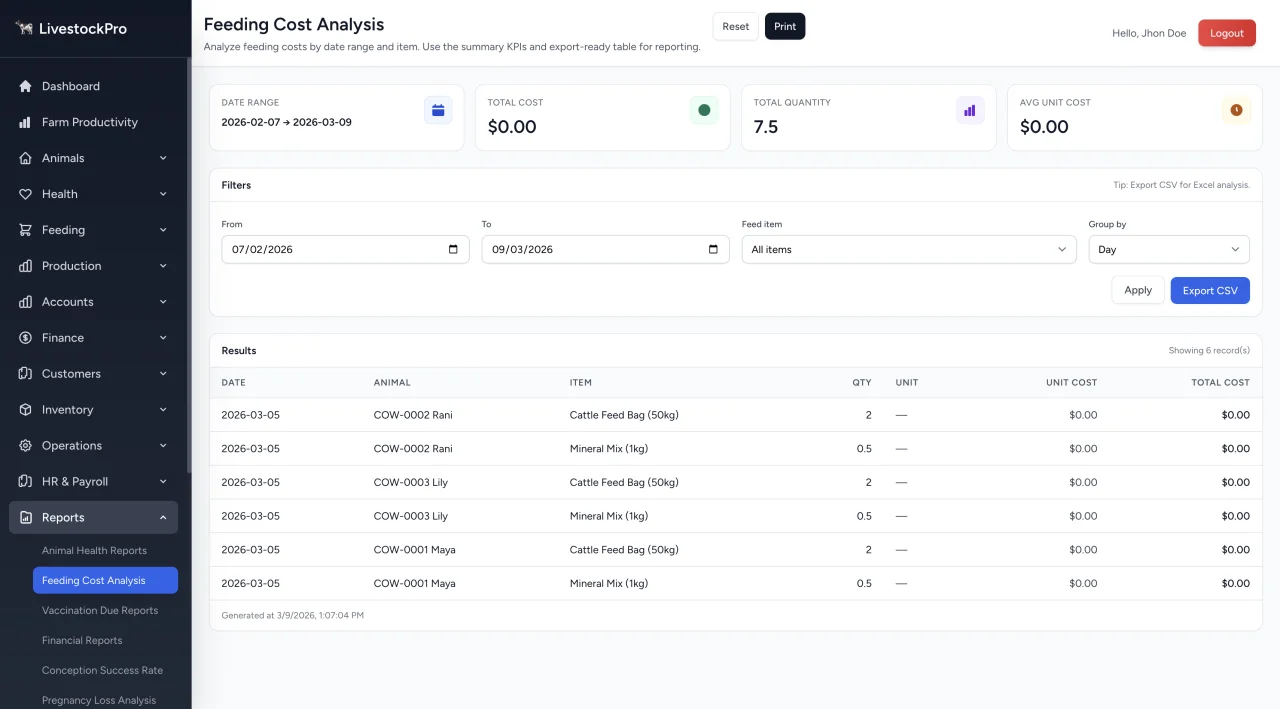Click 'Generated at 3/9/2026, 1:07:04 PM' footer text
The image size is (1280, 709).
click(x=293, y=616)
